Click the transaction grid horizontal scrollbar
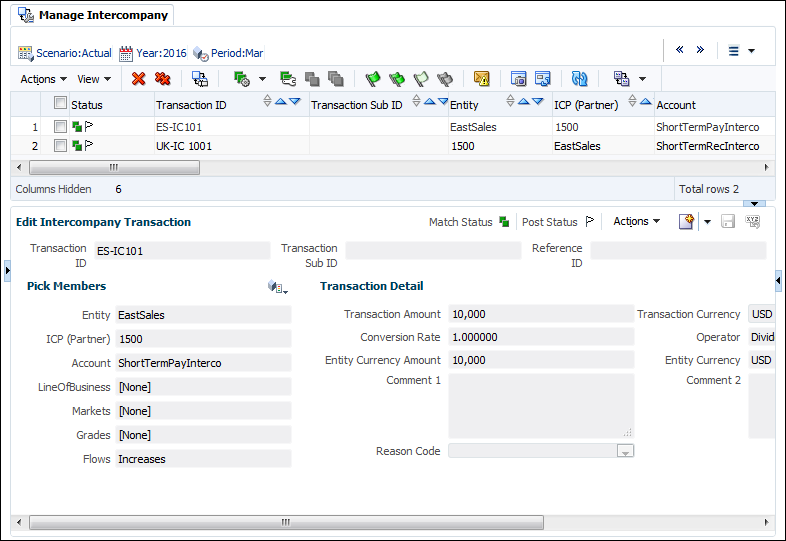Screen dimensions: 786x541 [115, 168]
